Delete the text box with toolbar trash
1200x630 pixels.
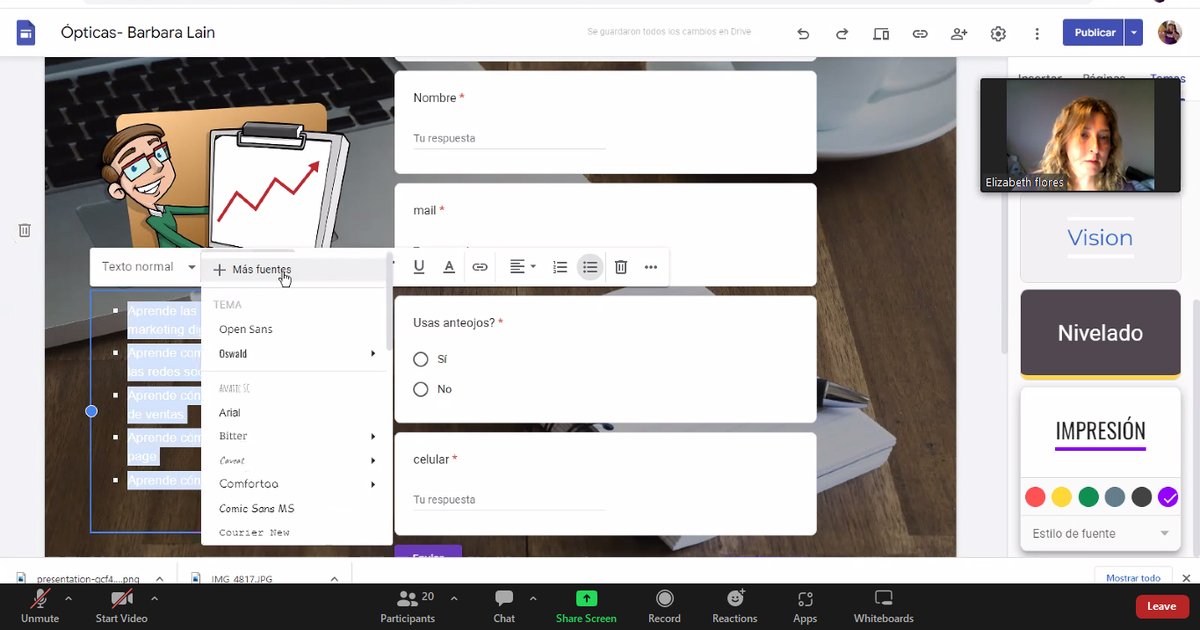click(x=621, y=267)
